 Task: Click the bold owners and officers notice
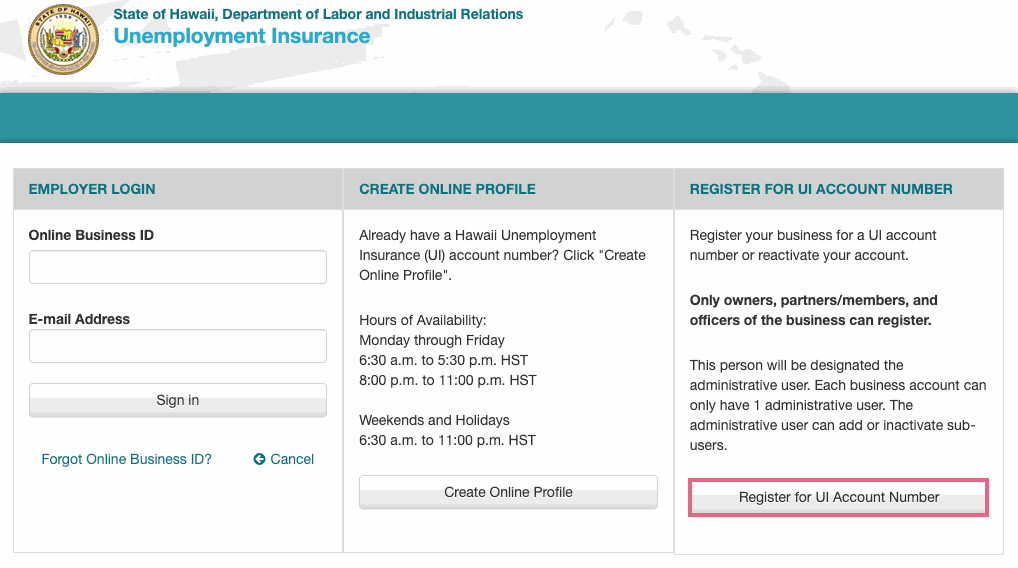point(813,310)
